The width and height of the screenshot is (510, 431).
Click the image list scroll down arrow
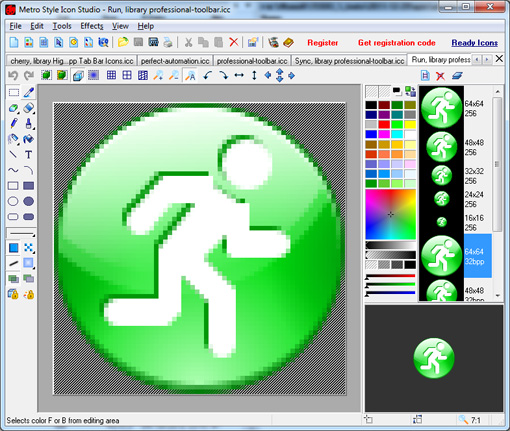[497, 296]
